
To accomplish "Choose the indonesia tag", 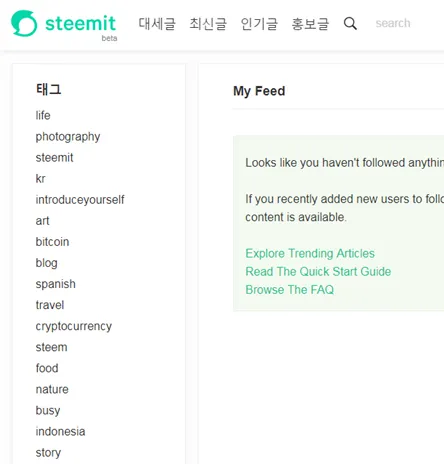I will (x=60, y=431).
